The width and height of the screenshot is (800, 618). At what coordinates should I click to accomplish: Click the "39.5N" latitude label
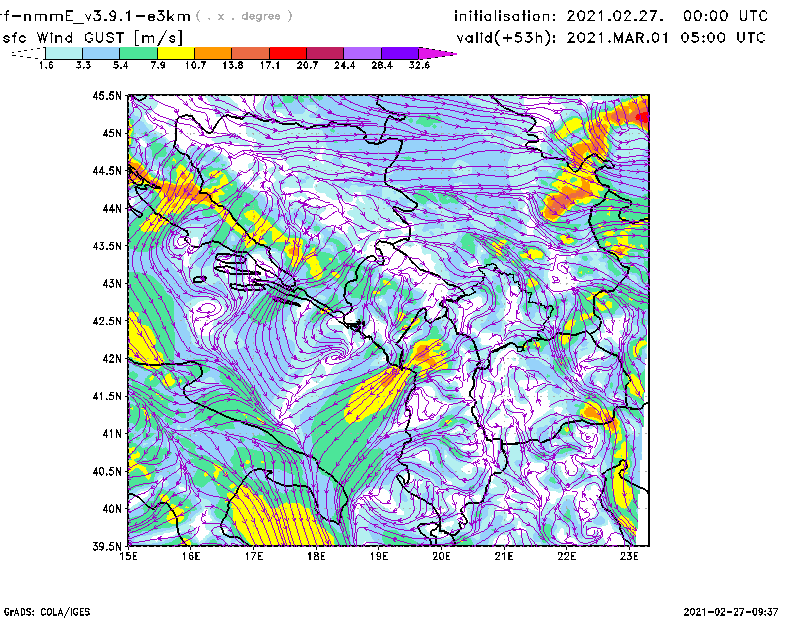click(x=107, y=547)
